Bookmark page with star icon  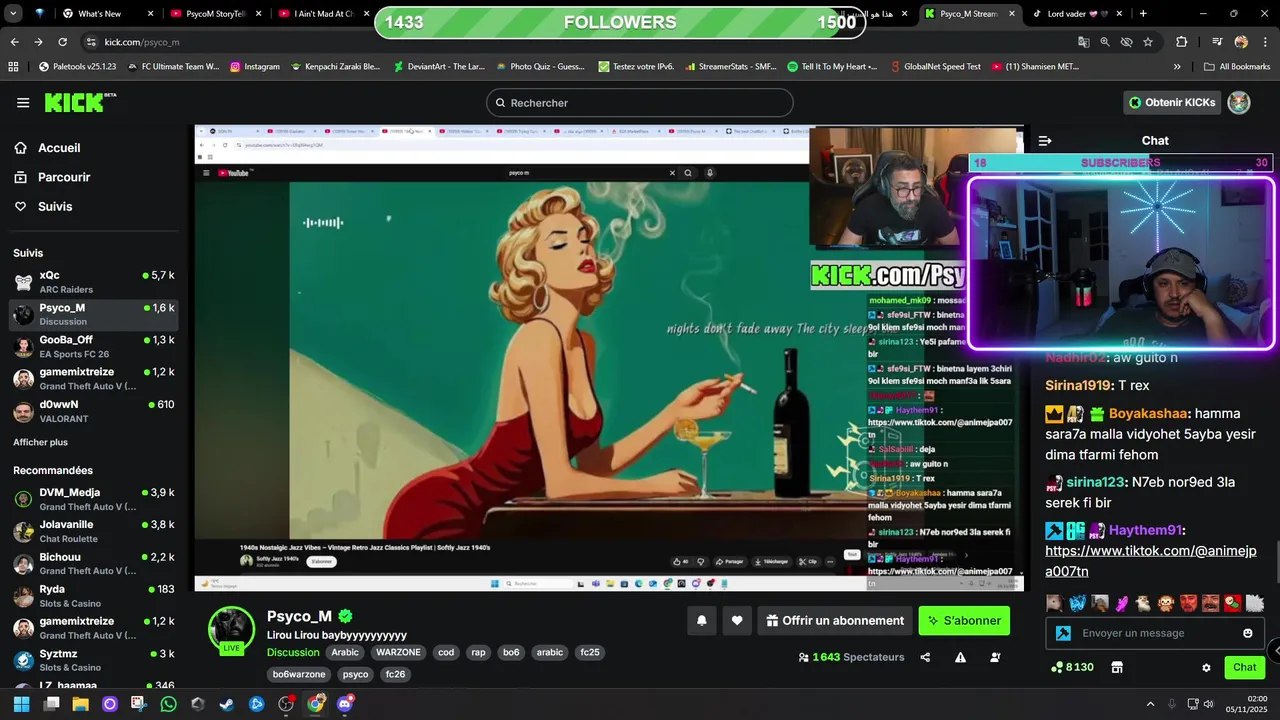[x=1148, y=42]
